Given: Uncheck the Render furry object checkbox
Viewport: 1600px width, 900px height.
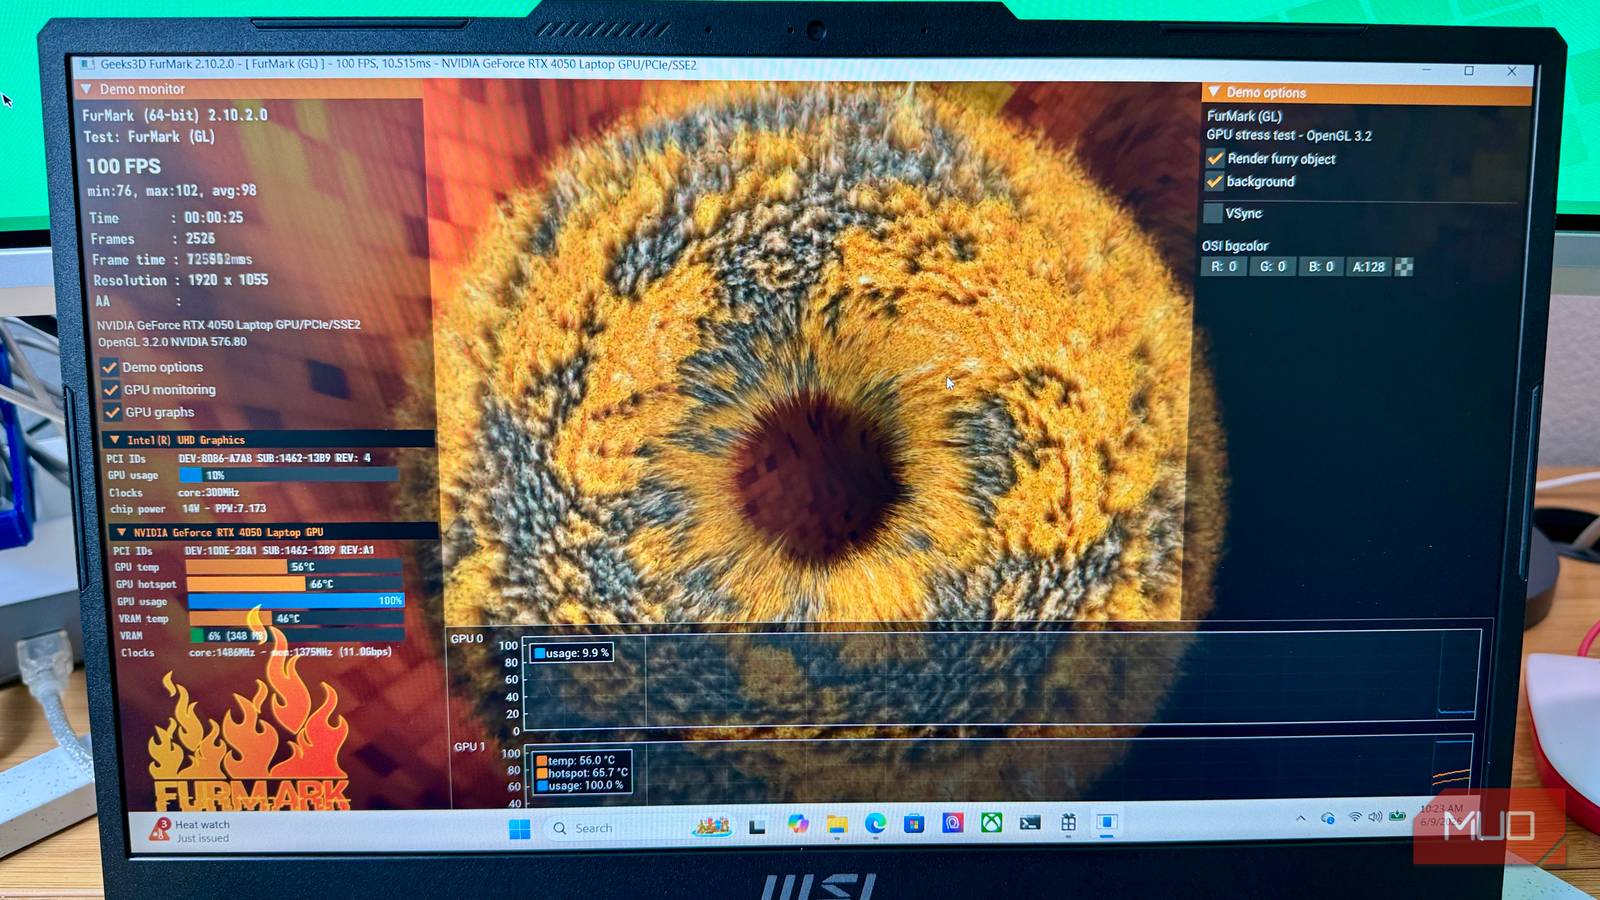Looking at the screenshot, I should click(1215, 159).
